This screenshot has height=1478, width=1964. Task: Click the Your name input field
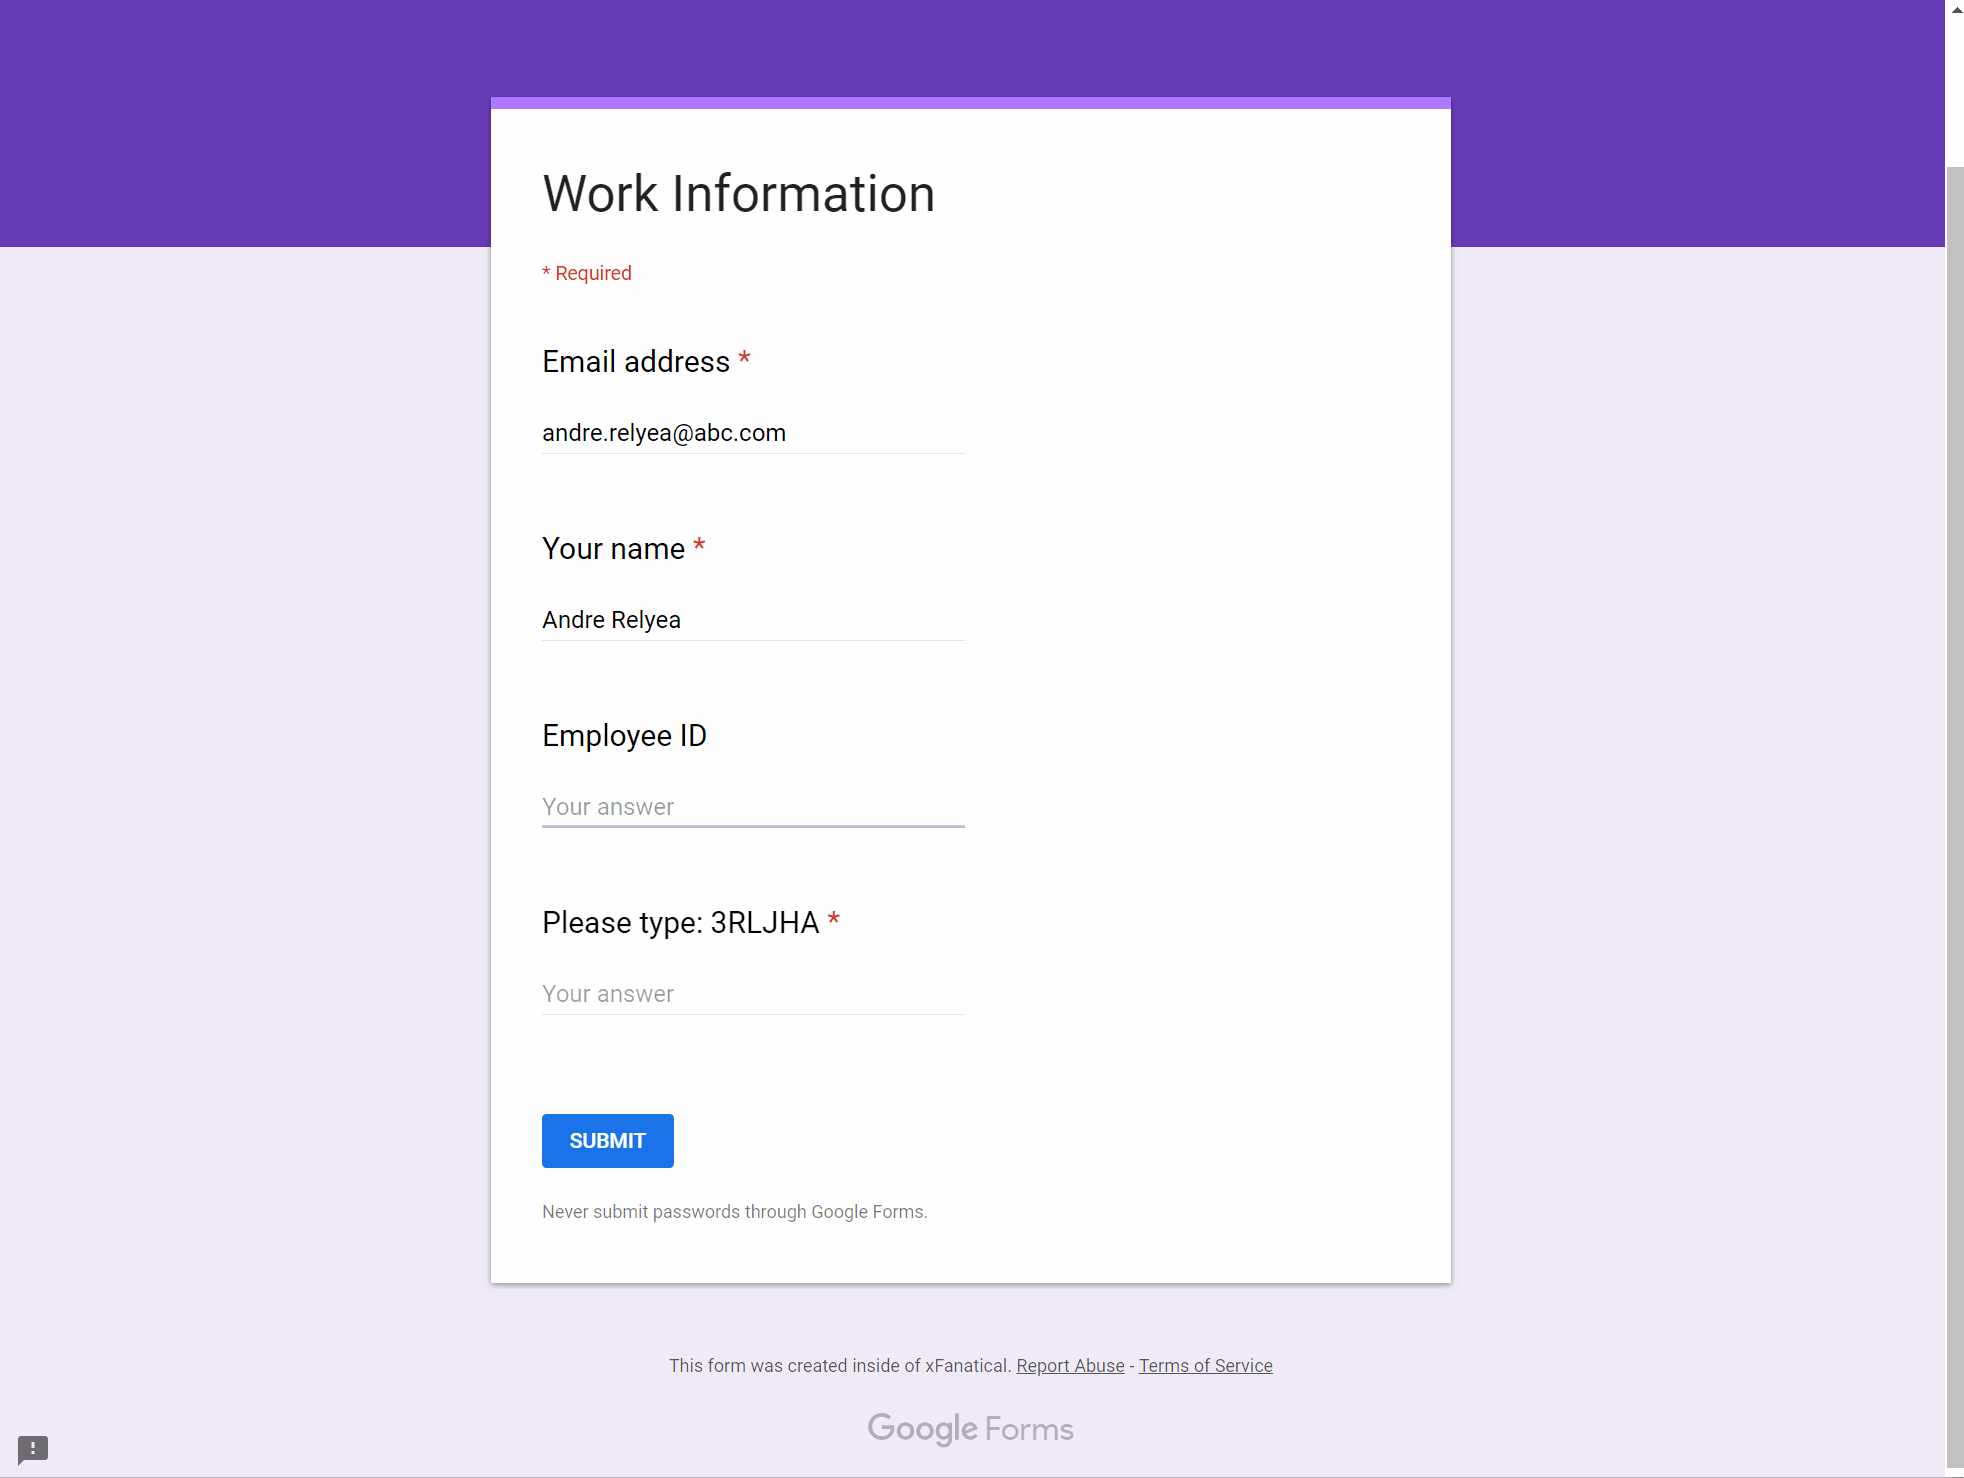coord(751,619)
